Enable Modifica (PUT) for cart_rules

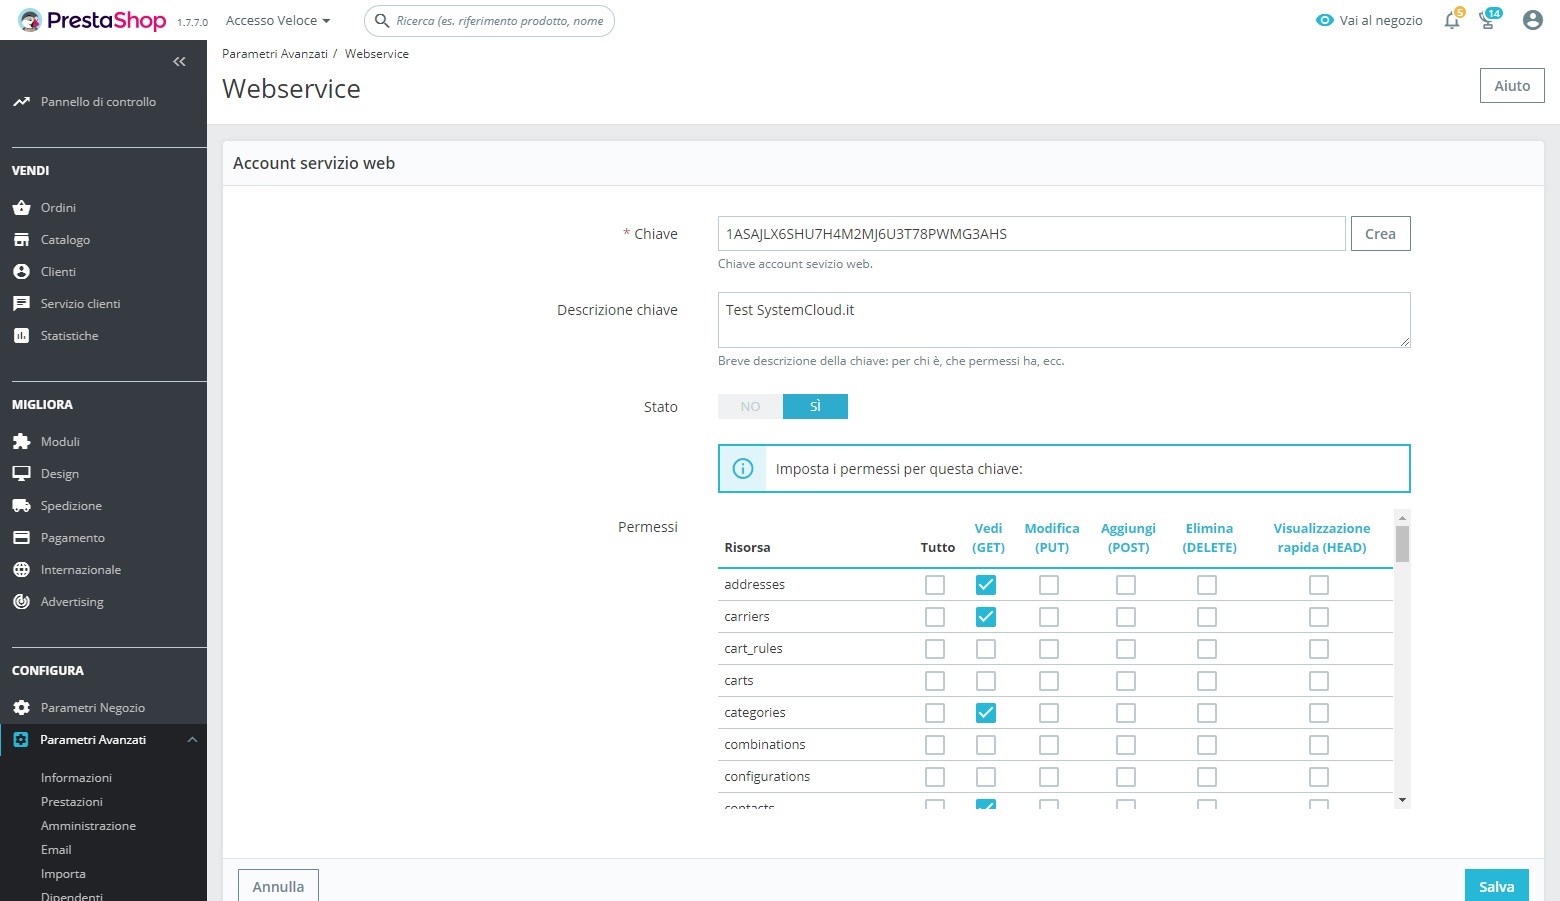pyautogui.click(x=1049, y=649)
